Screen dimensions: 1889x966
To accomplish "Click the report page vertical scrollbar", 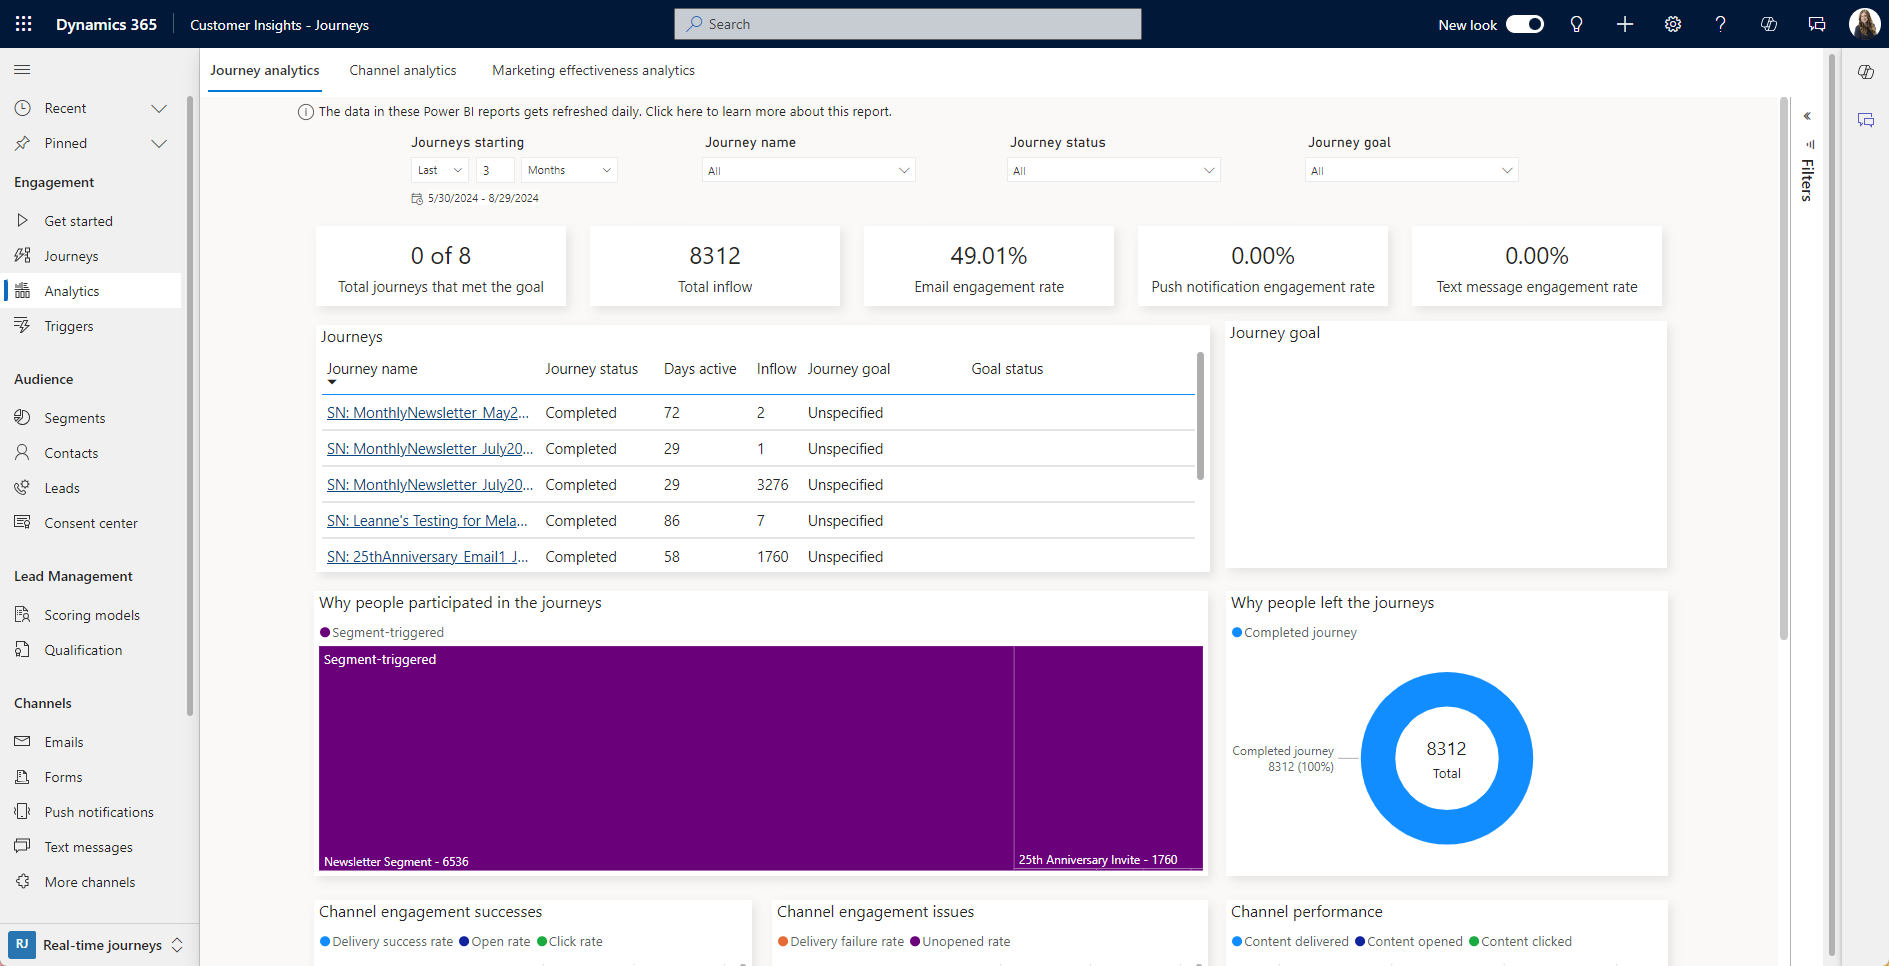I will coord(1784,368).
